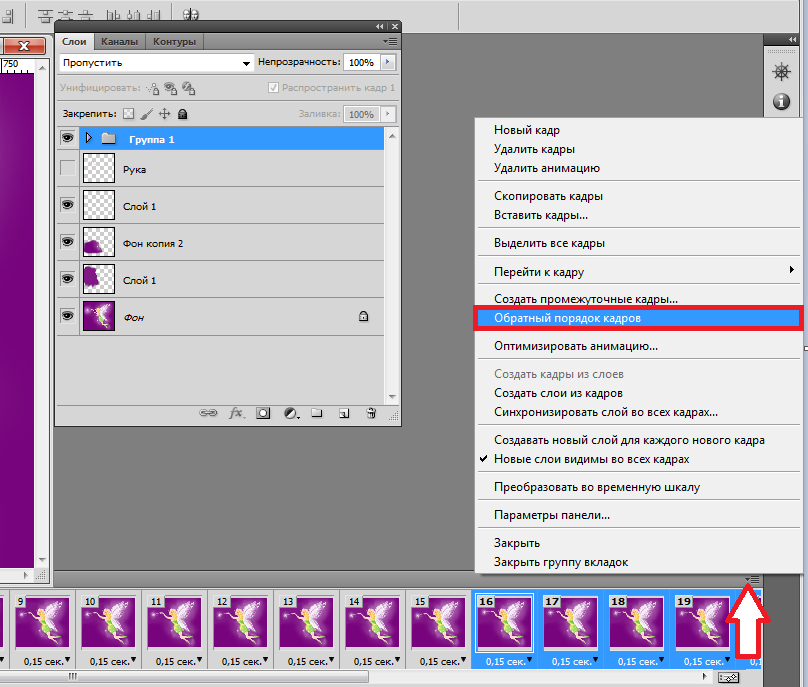The height and width of the screenshot is (687, 808).
Task: Open the Navigator panel icon
Action: [x=781, y=72]
